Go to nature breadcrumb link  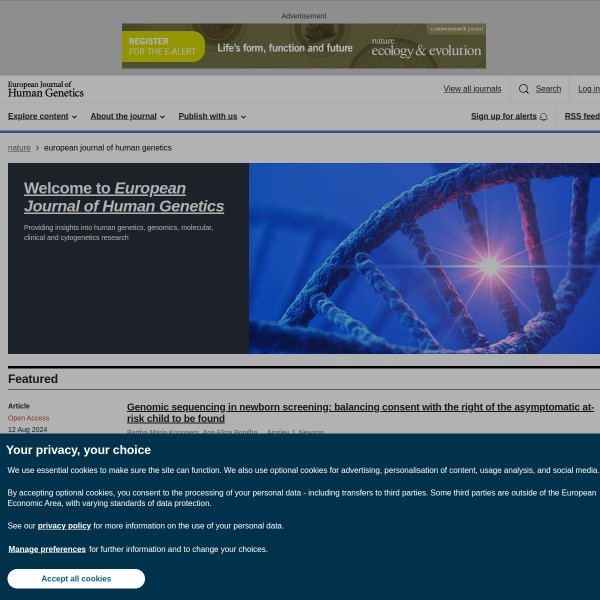pos(19,148)
